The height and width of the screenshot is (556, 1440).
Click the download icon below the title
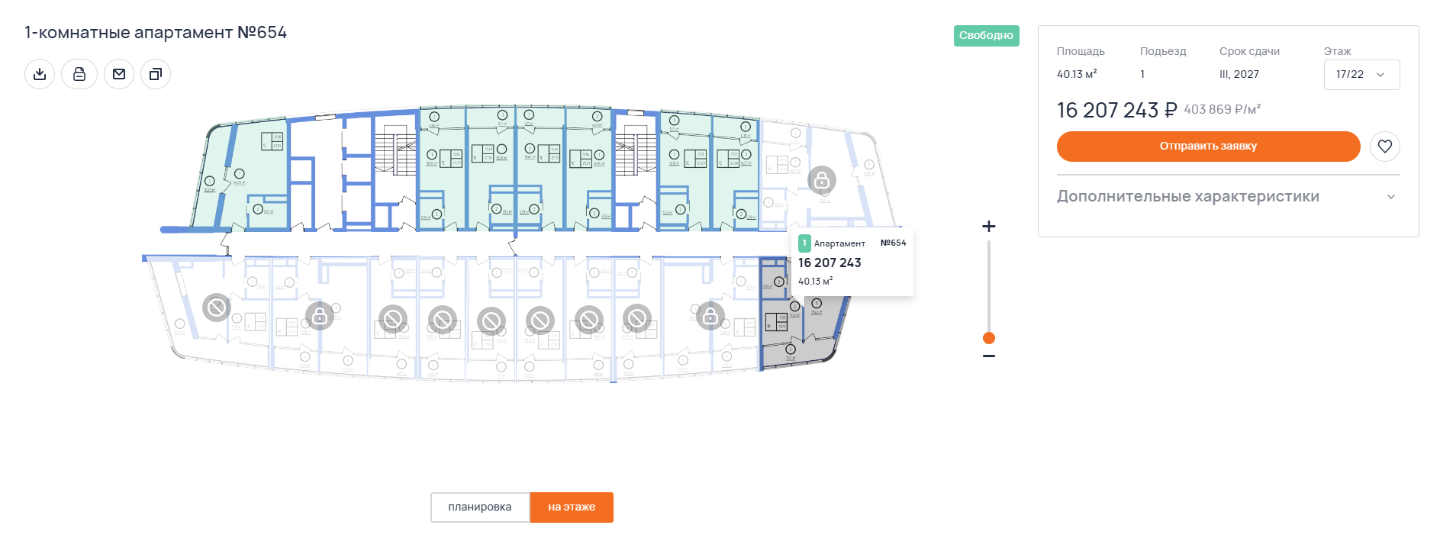click(40, 74)
